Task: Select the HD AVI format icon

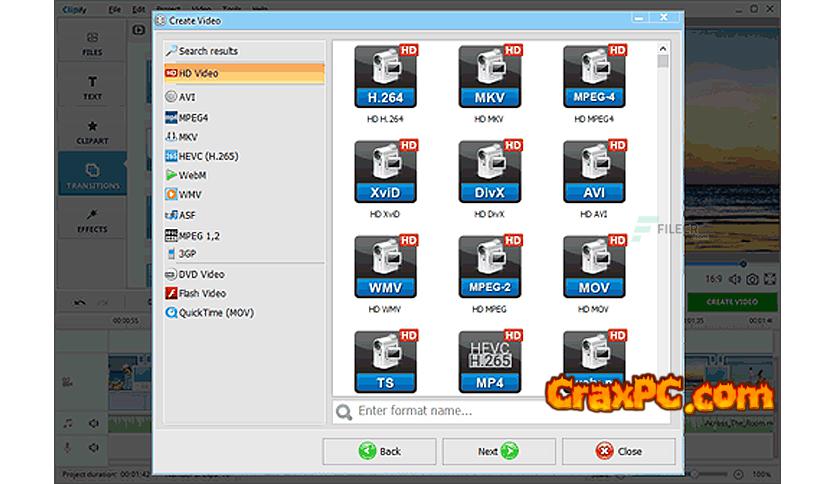Action: point(594,173)
